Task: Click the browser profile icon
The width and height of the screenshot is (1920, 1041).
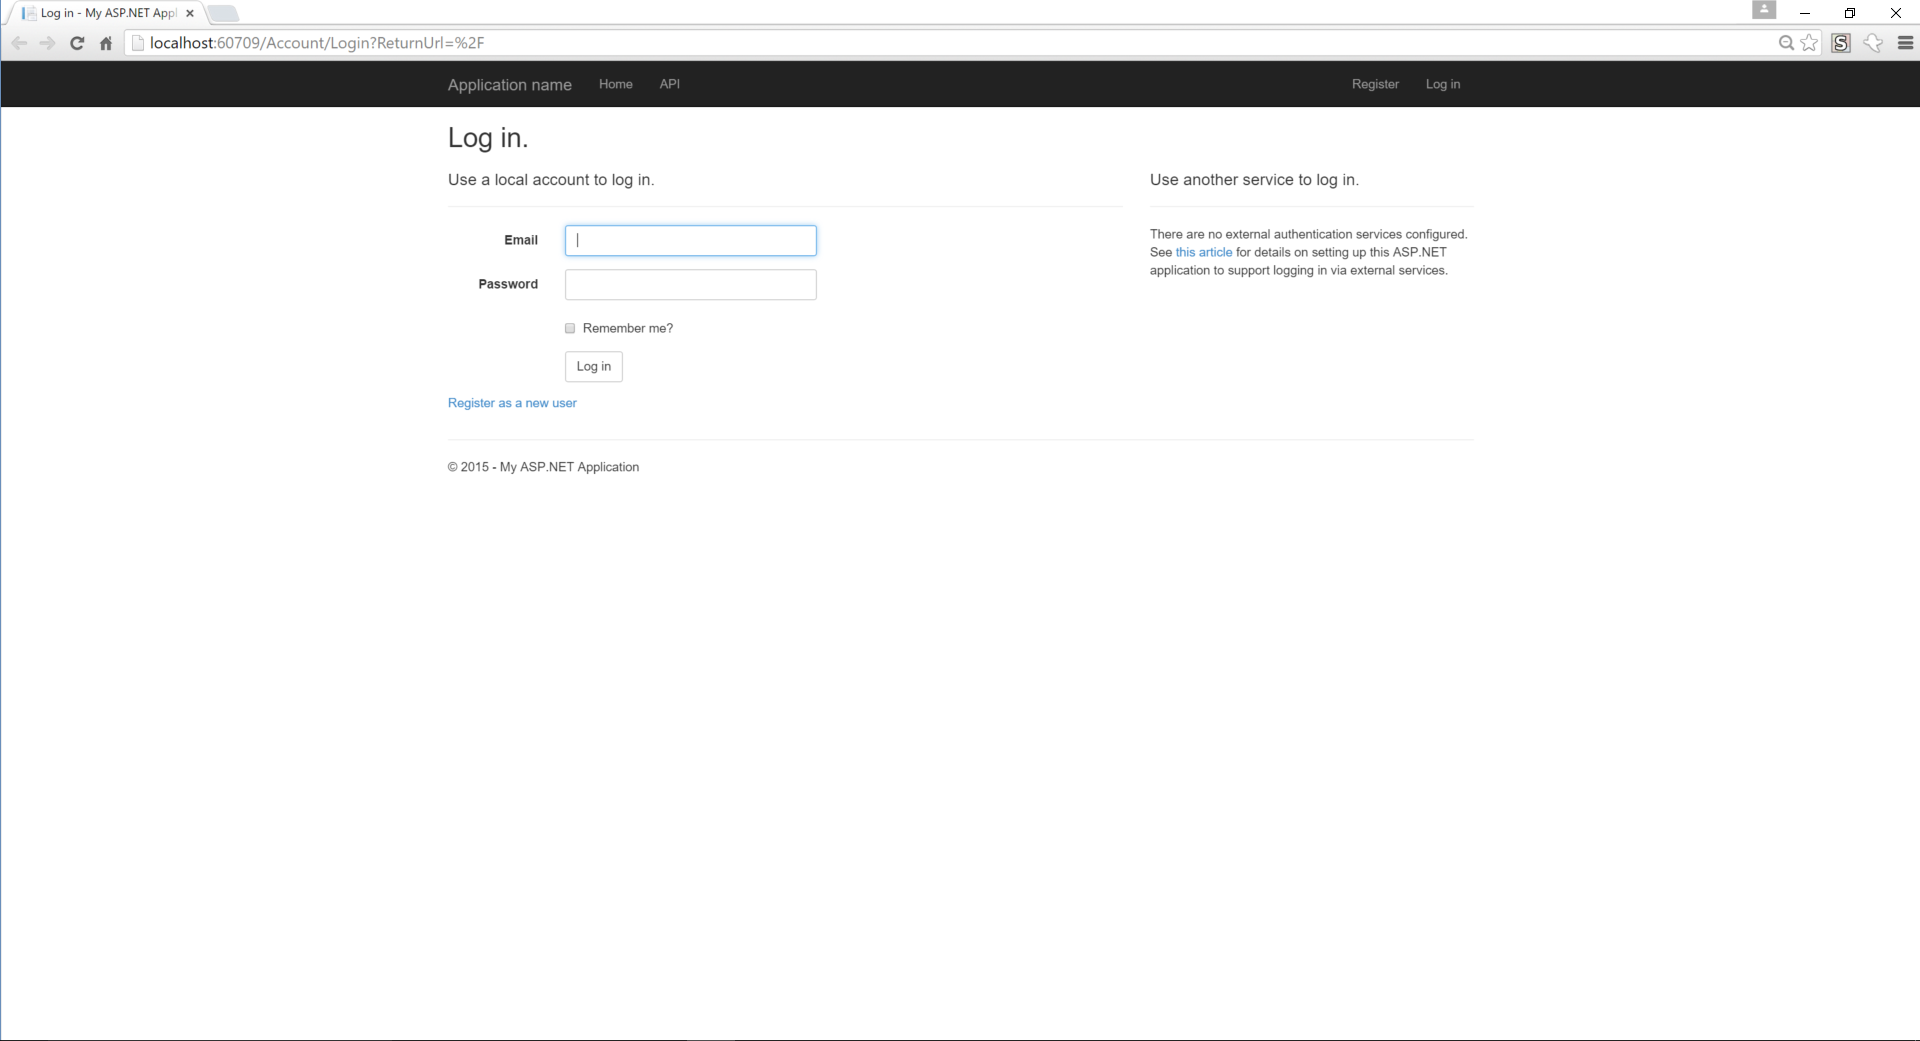Action: click(1765, 10)
